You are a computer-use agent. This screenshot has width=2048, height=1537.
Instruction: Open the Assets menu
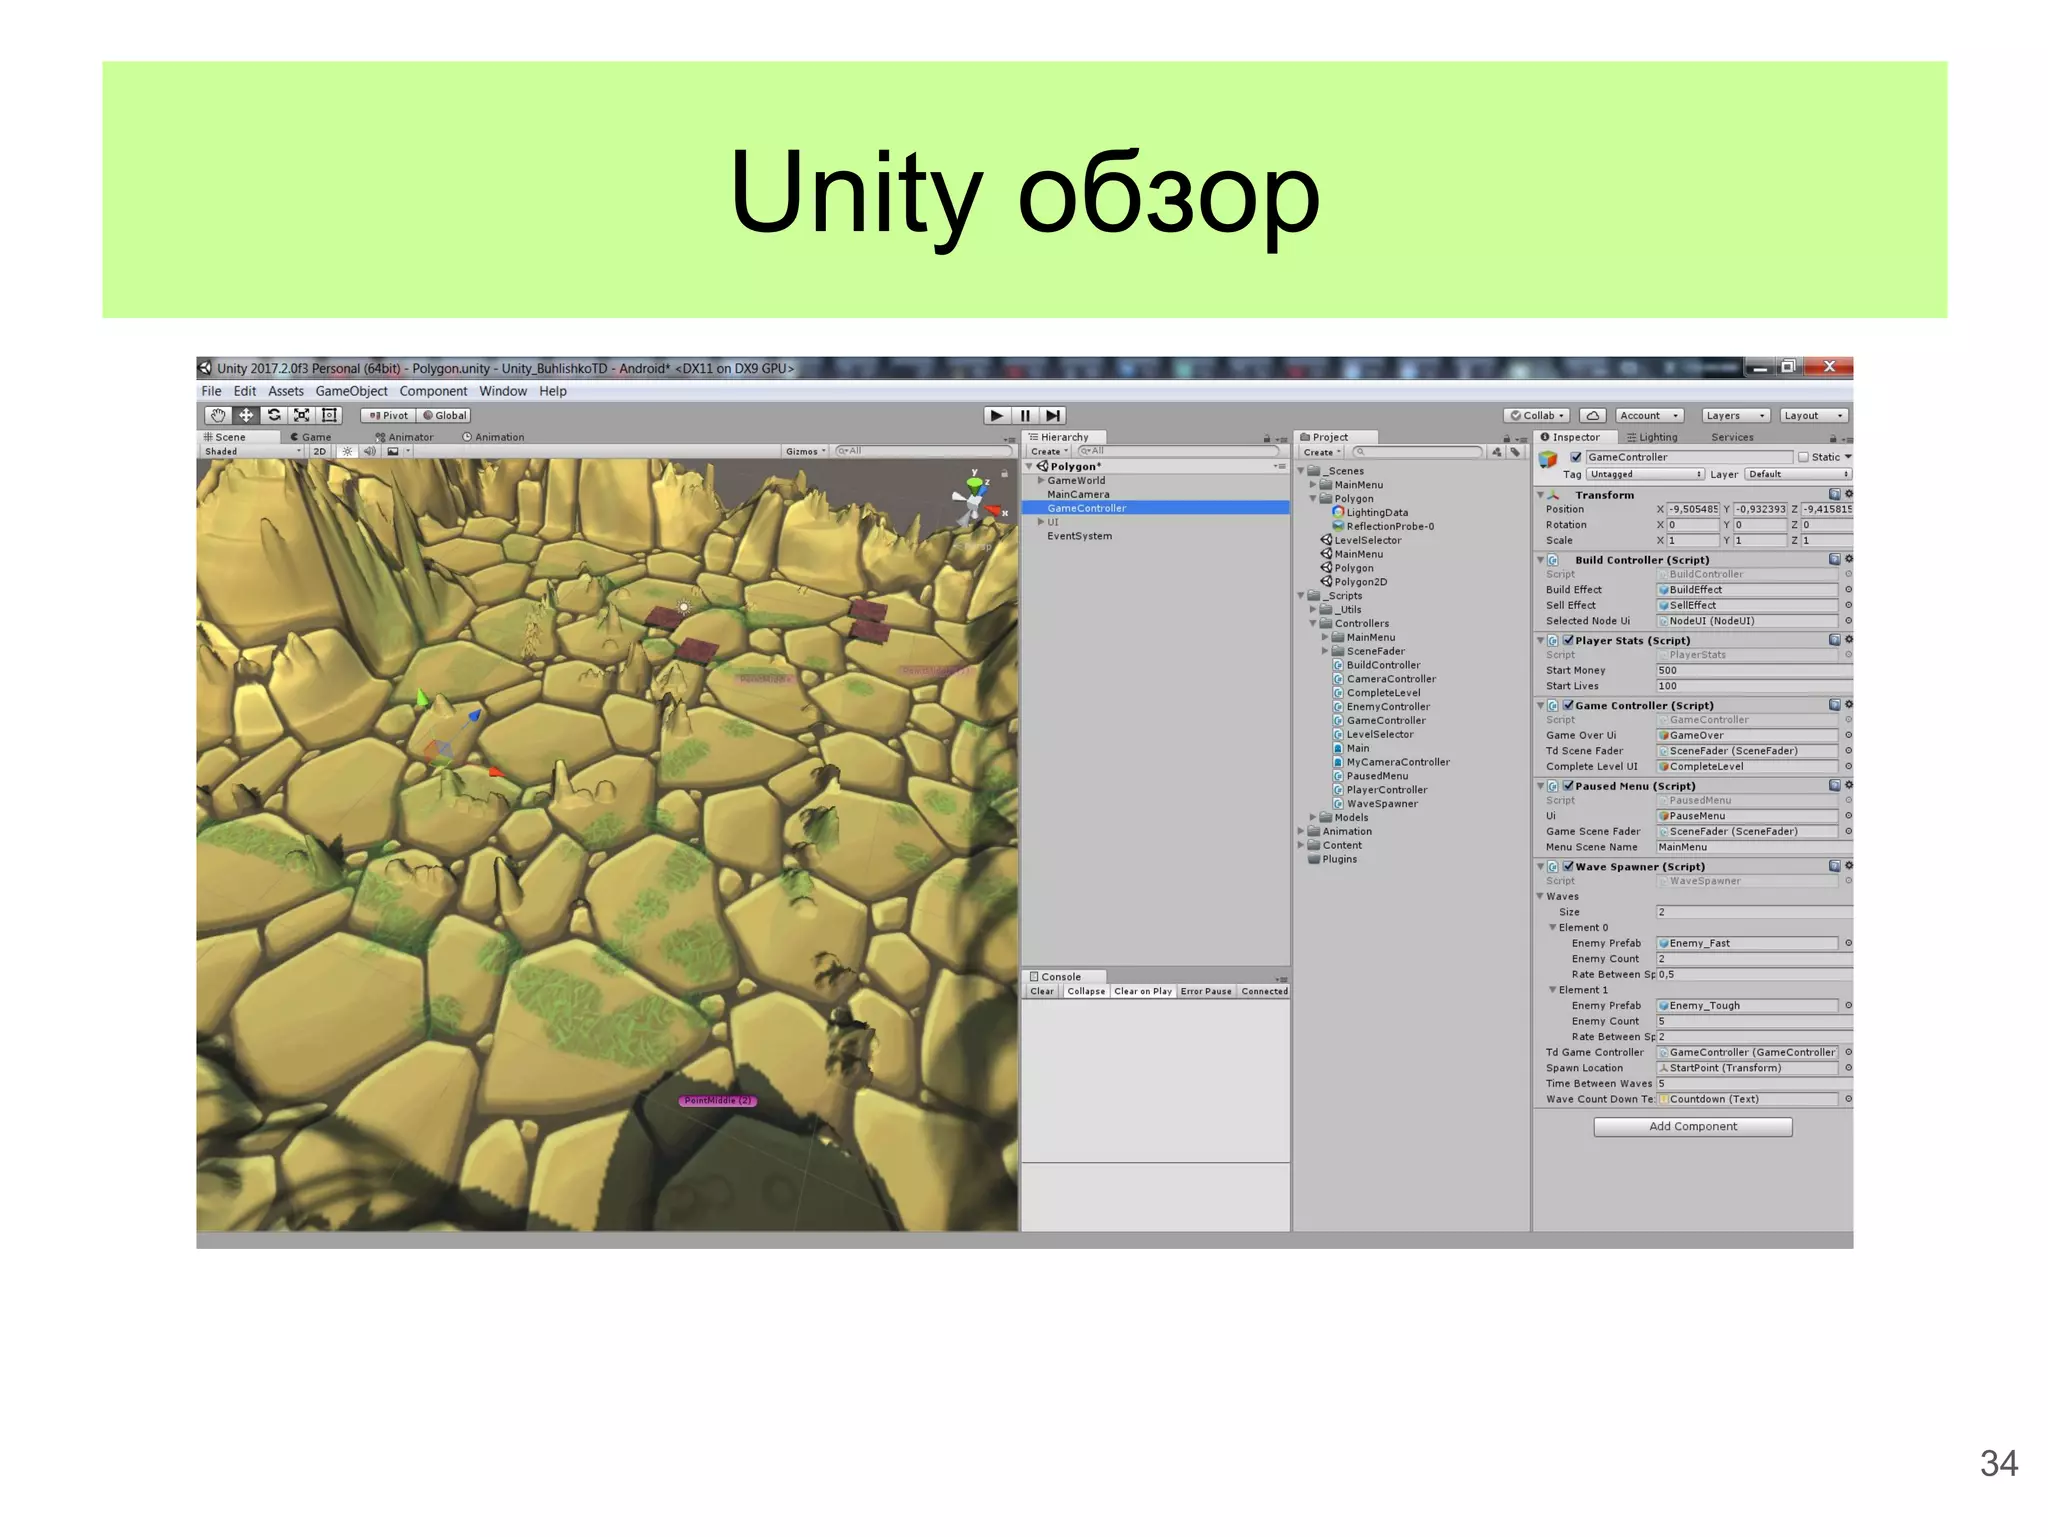tap(285, 391)
